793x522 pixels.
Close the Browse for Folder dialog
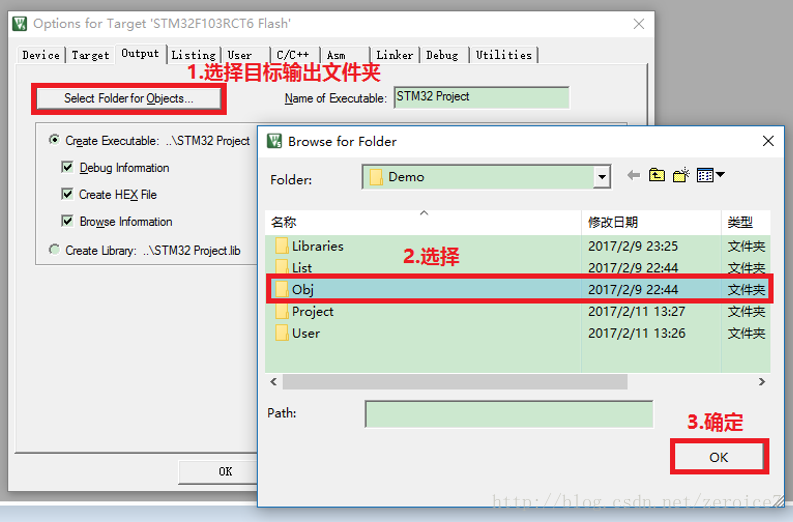(x=768, y=141)
